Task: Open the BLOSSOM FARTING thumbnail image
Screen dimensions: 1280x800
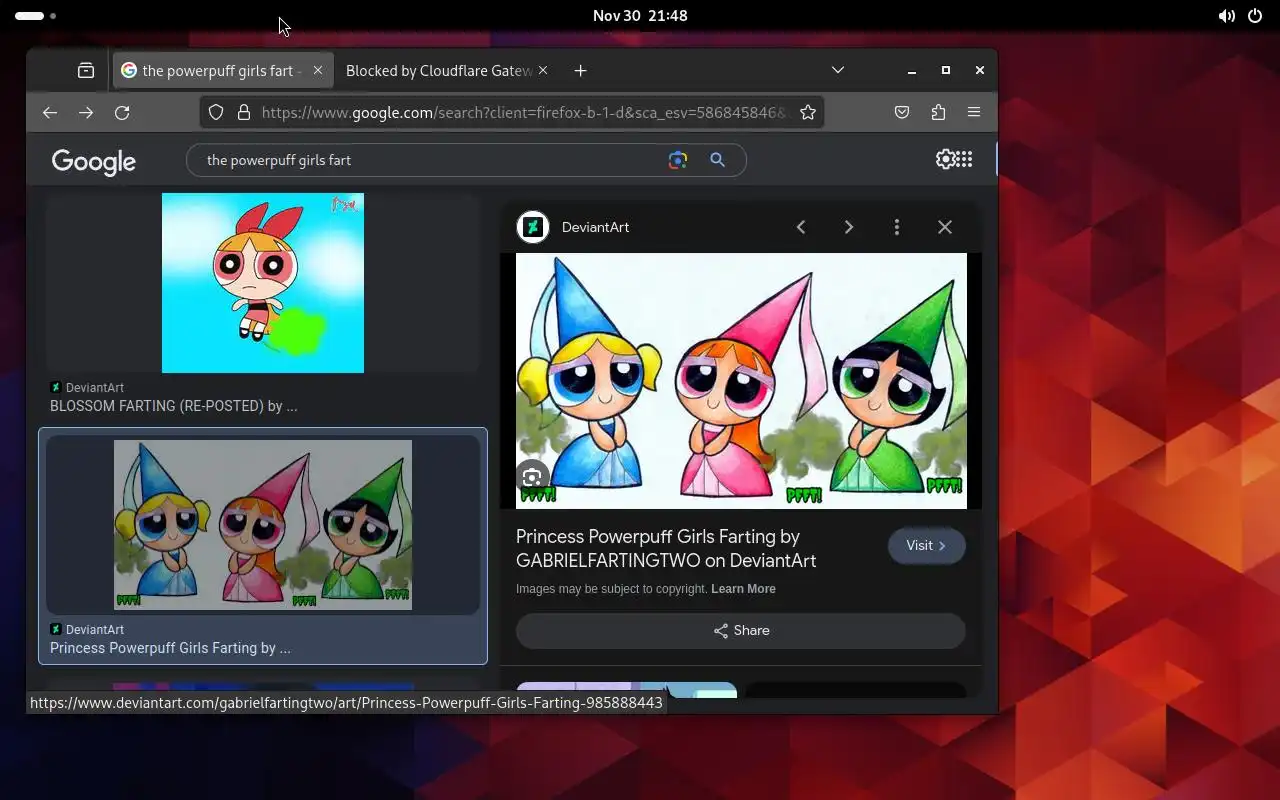Action: tap(263, 283)
